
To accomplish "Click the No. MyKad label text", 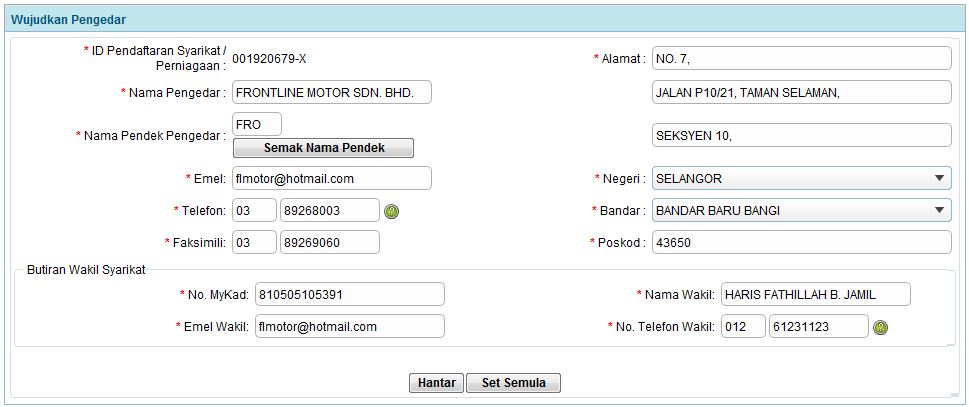I will pyautogui.click(x=214, y=295).
